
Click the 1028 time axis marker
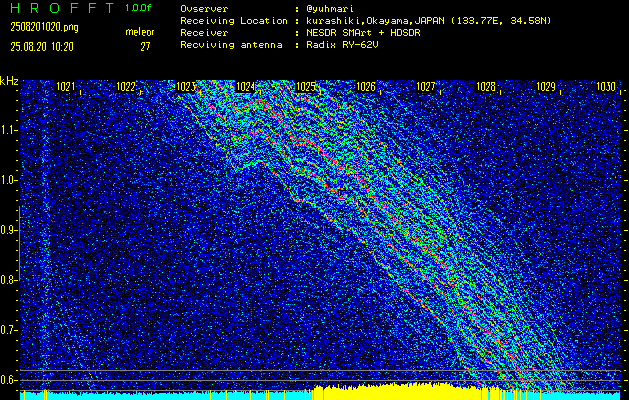(486, 87)
